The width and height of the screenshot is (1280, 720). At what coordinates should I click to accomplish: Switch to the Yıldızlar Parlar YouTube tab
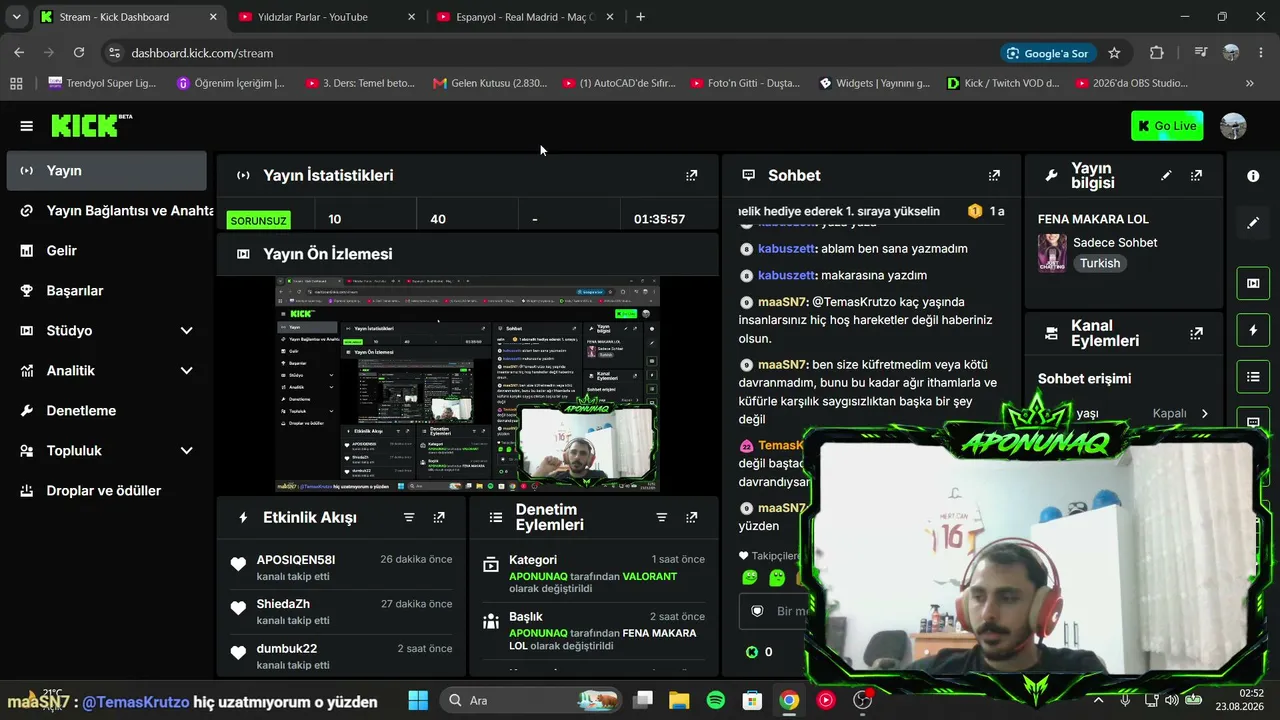[x=328, y=17]
